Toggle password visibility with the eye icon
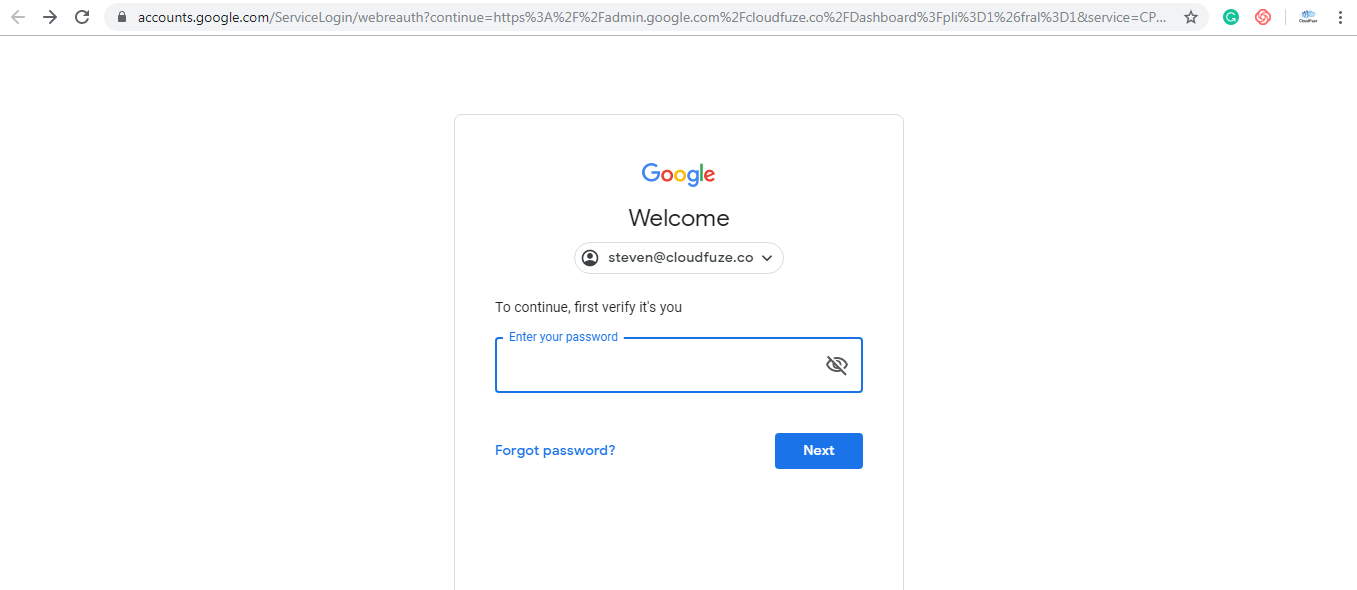This screenshot has width=1357, height=590. click(836, 365)
